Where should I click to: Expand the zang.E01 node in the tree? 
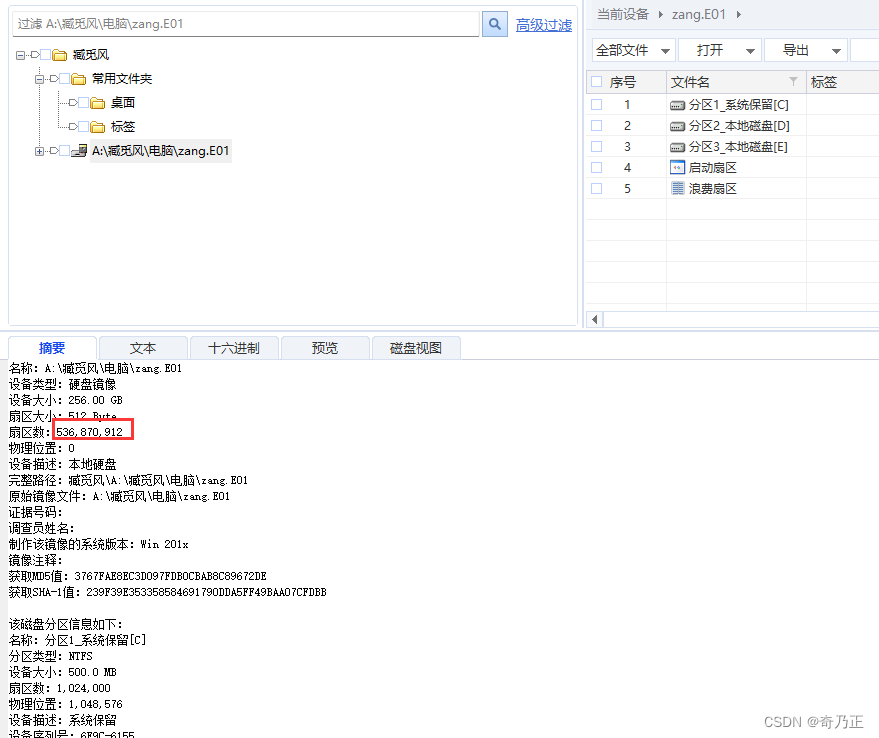point(38,150)
